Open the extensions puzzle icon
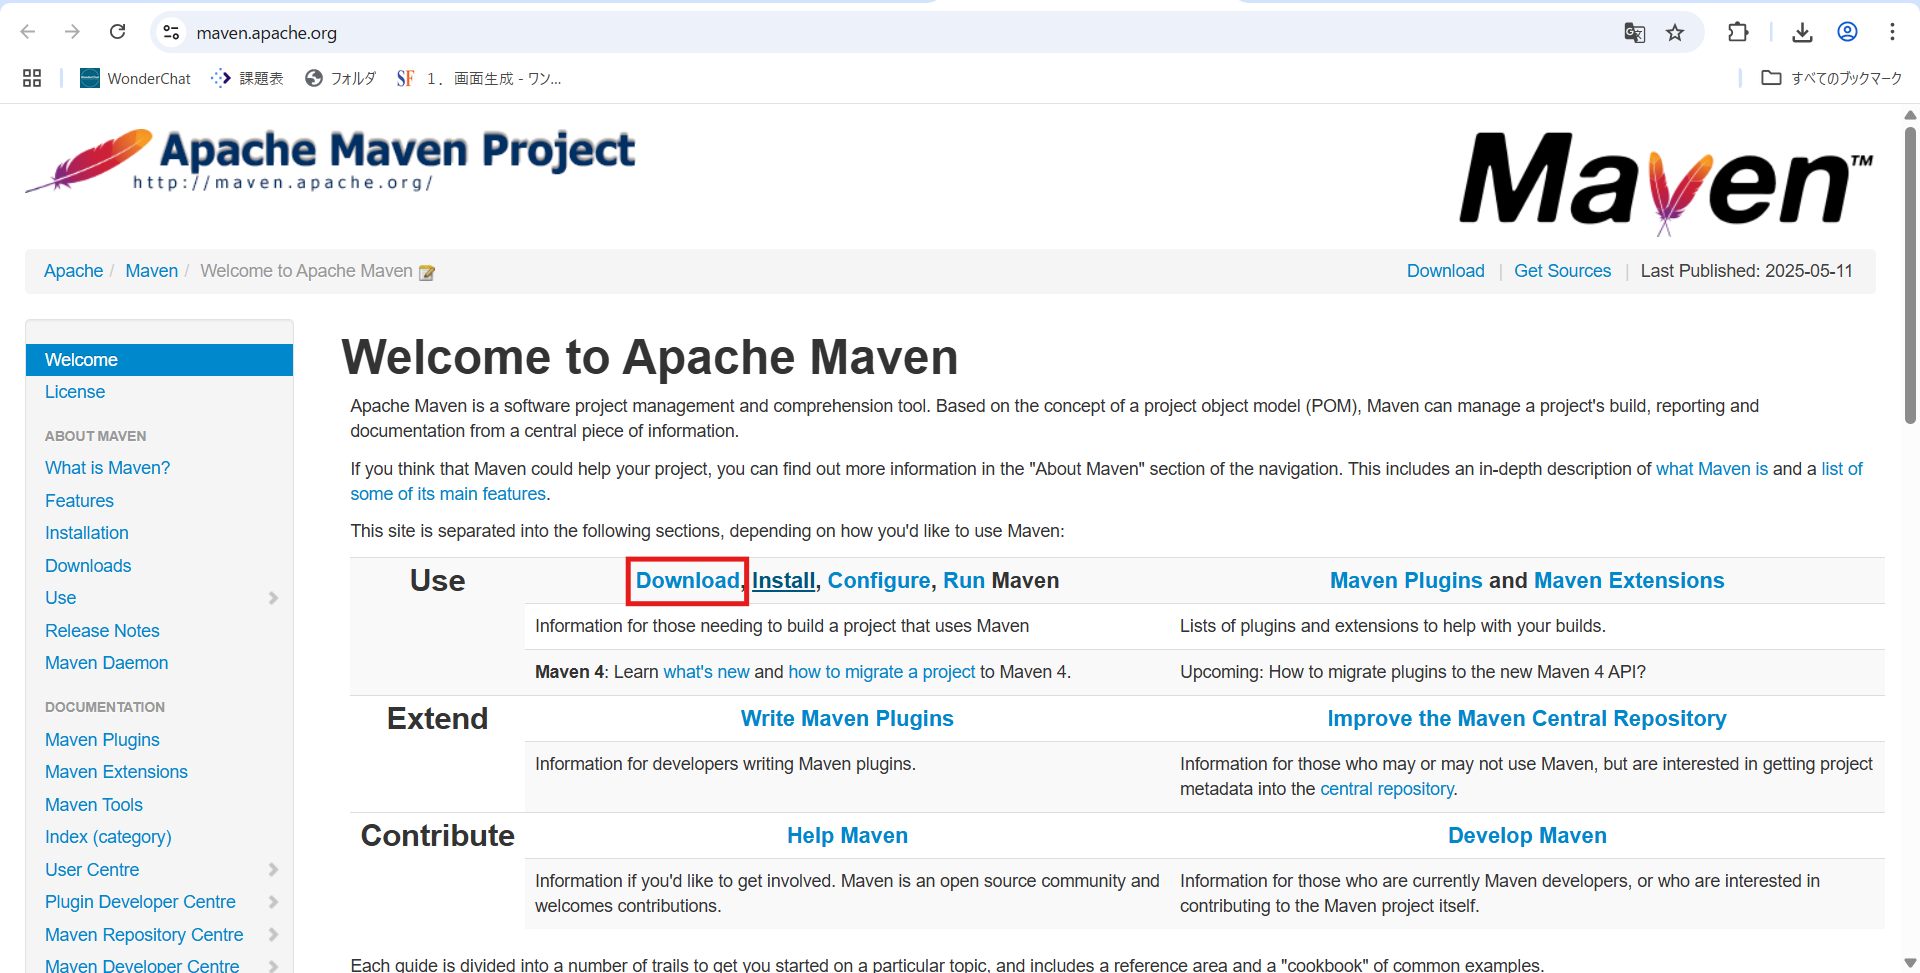1920x973 pixels. [x=1738, y=32]
